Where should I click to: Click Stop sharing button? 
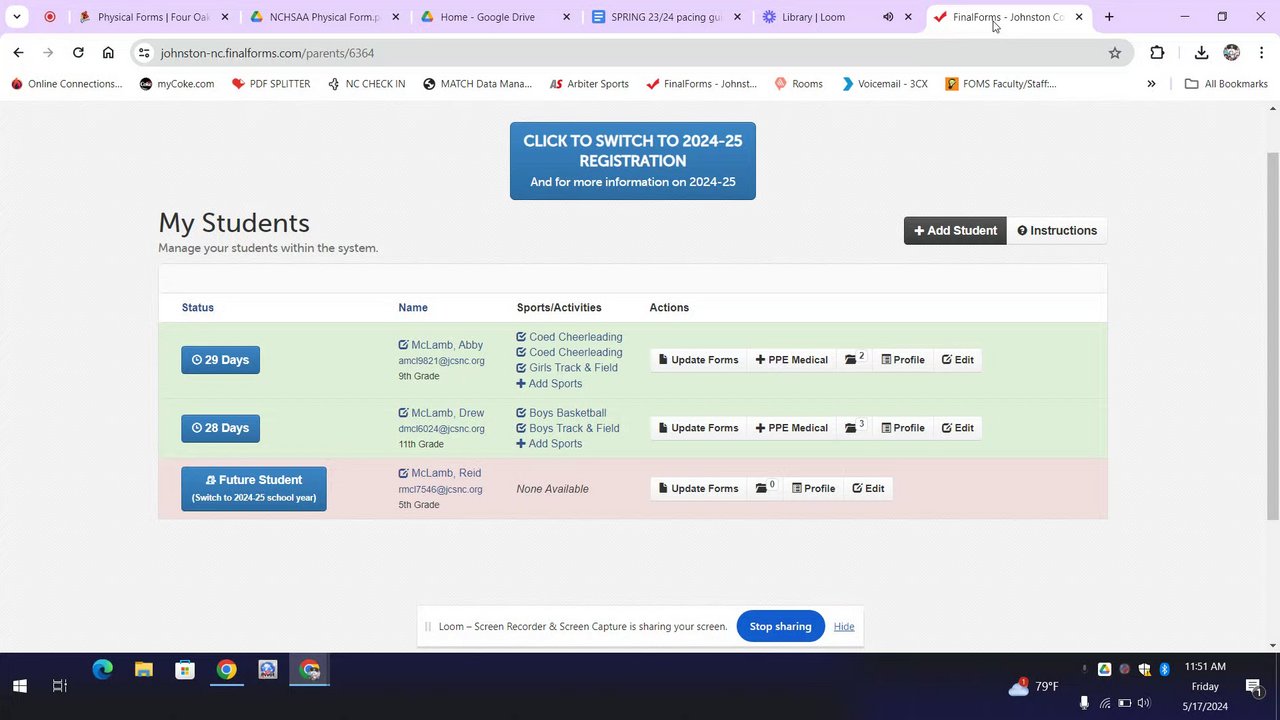coord(780,626)
